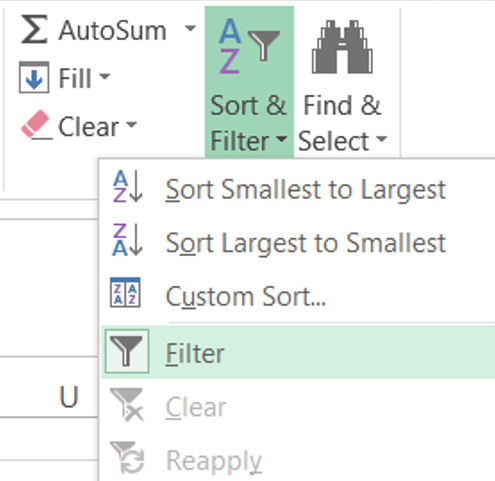Click the Fill down-arrow icon
The height and width of the screenshot is (481, 495).
point(34,77)
